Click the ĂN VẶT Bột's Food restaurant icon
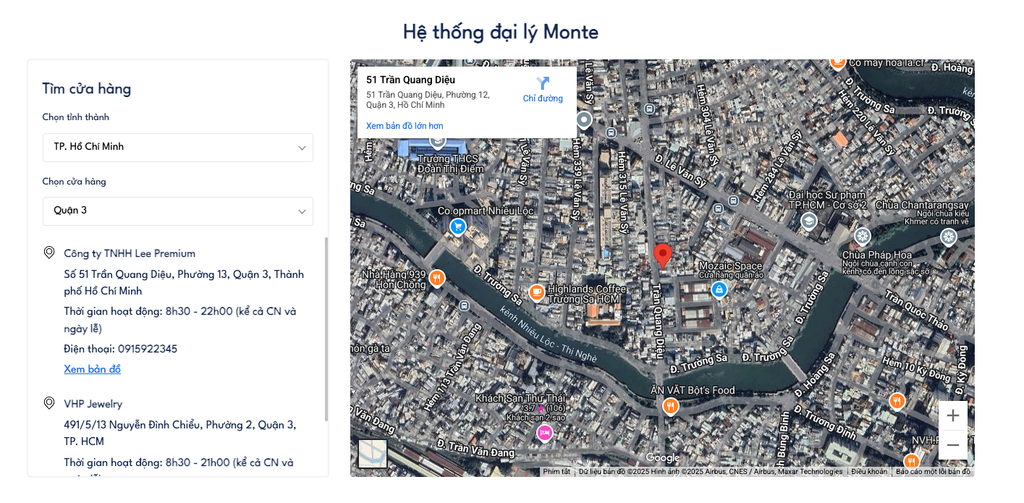Screen dimensions: 1024x503 [x=670, y=406]
